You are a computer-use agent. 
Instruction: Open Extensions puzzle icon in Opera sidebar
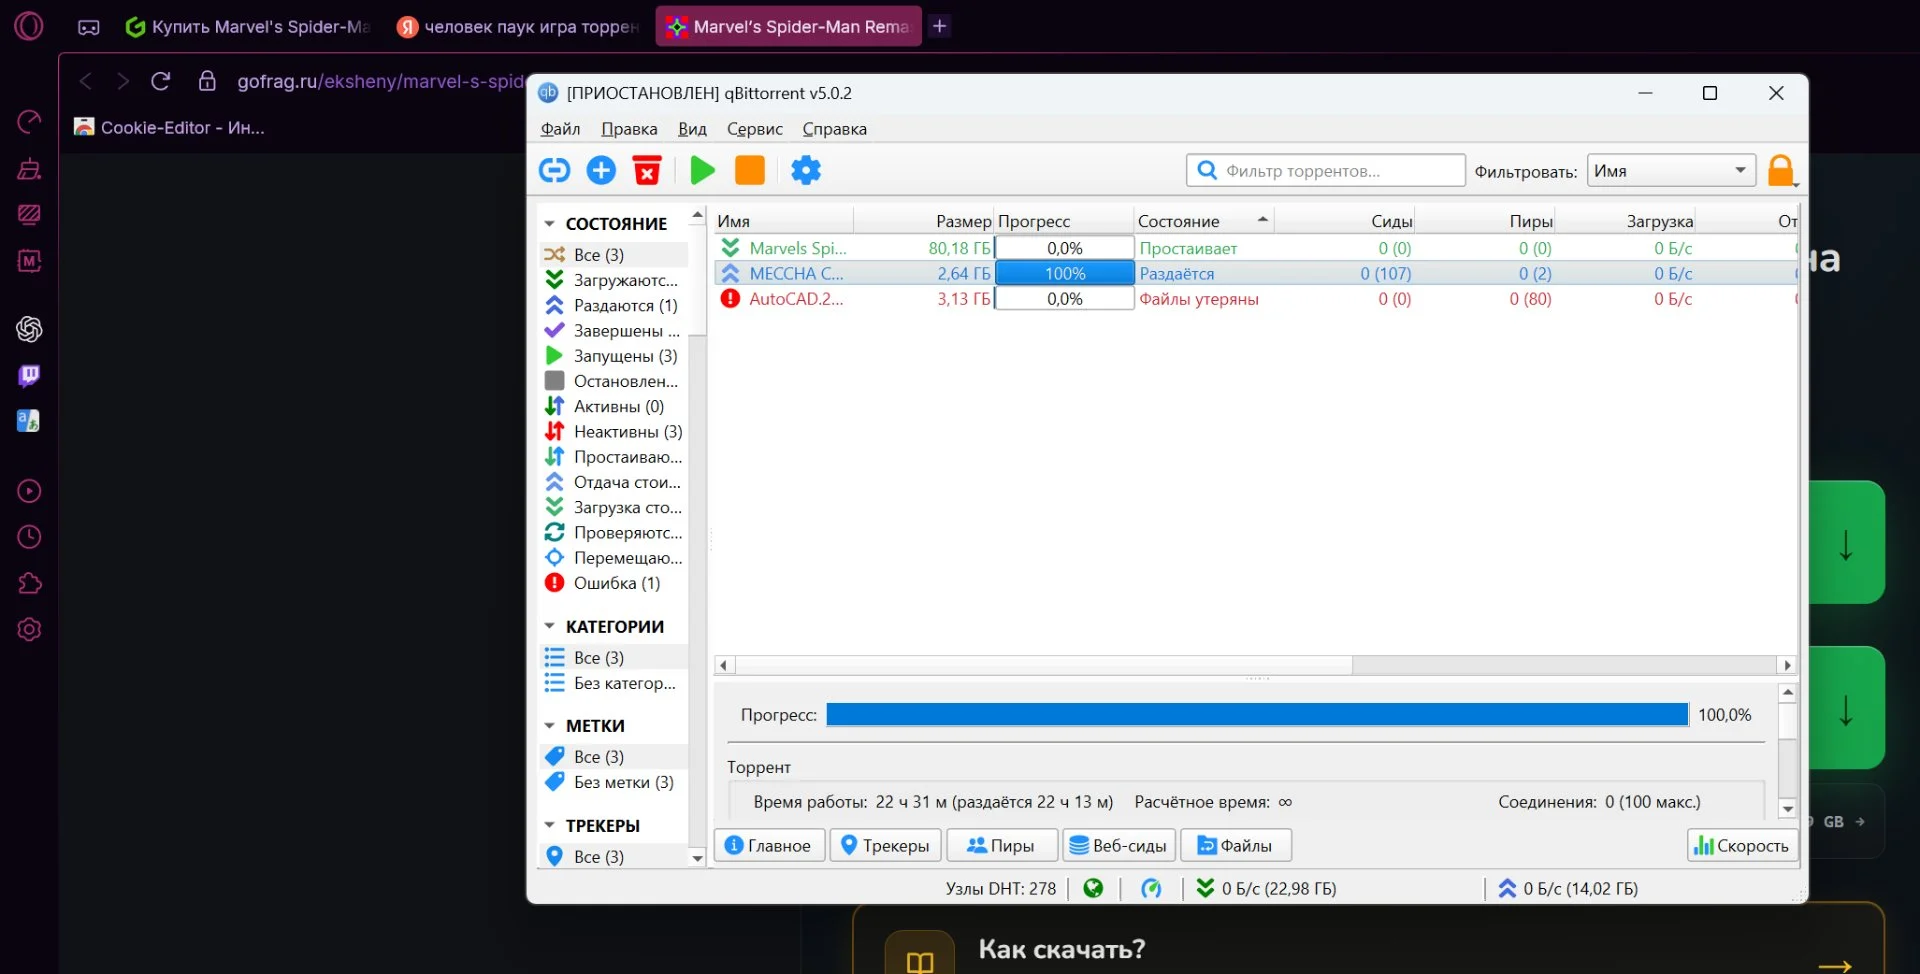[29, 583]
